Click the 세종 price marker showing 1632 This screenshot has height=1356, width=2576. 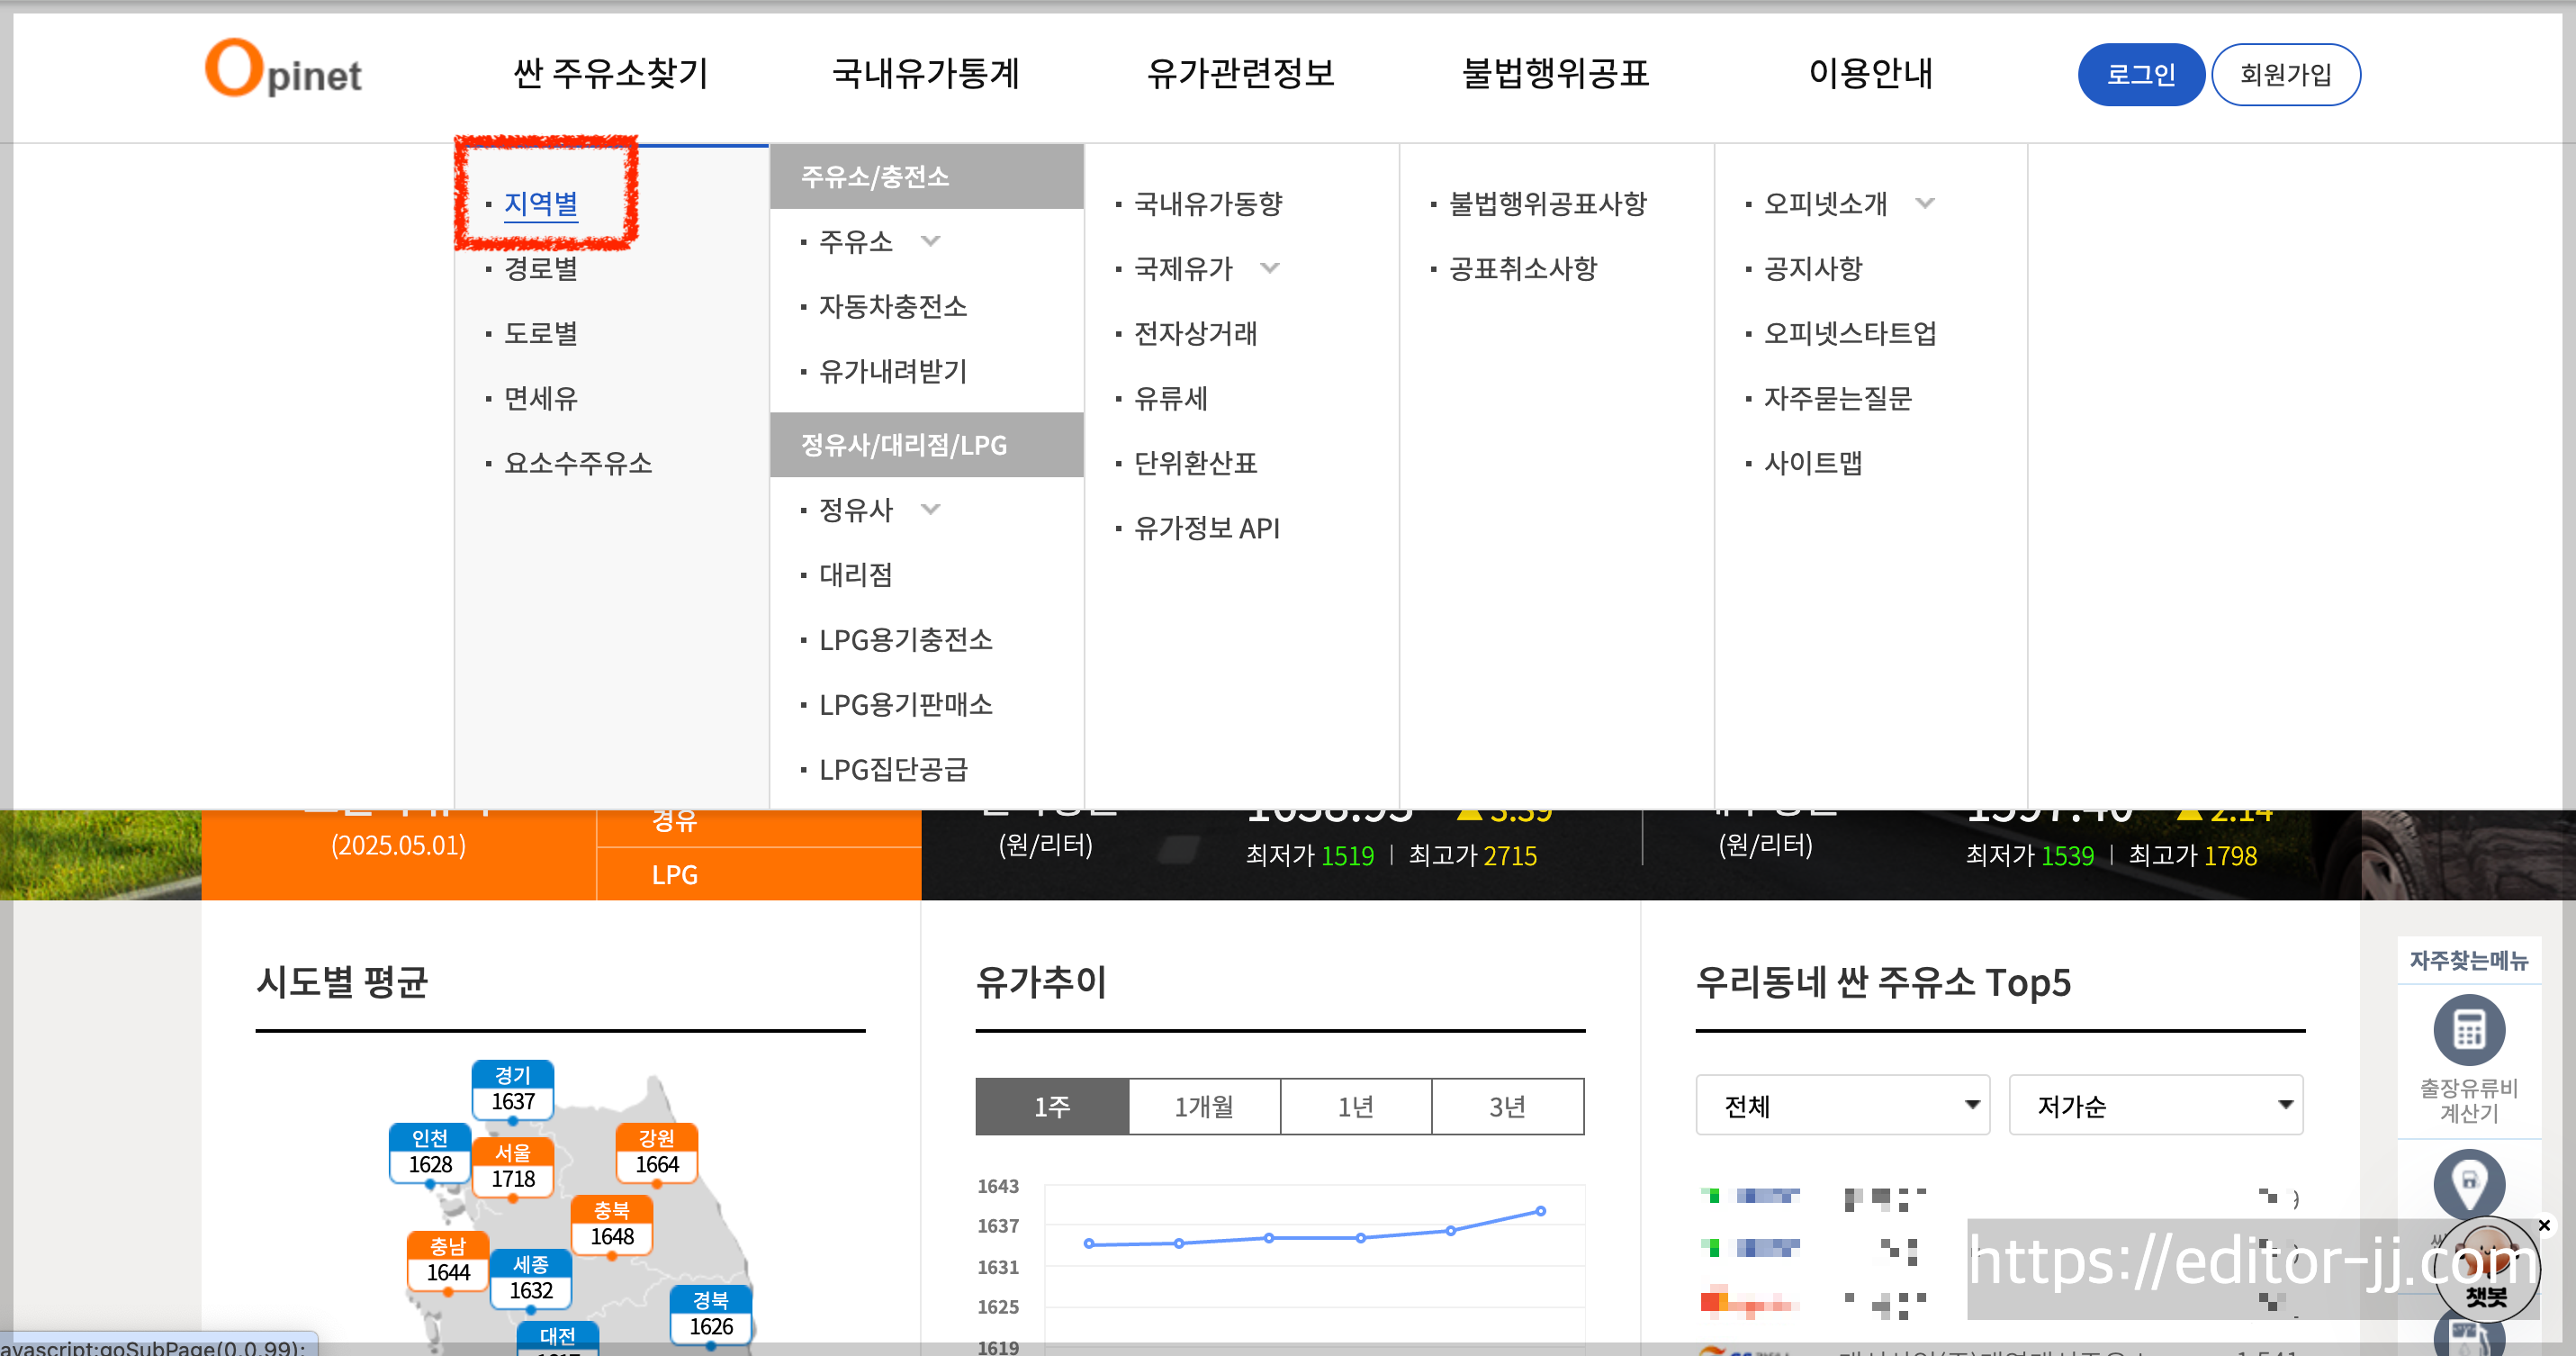pos(530,1278)
